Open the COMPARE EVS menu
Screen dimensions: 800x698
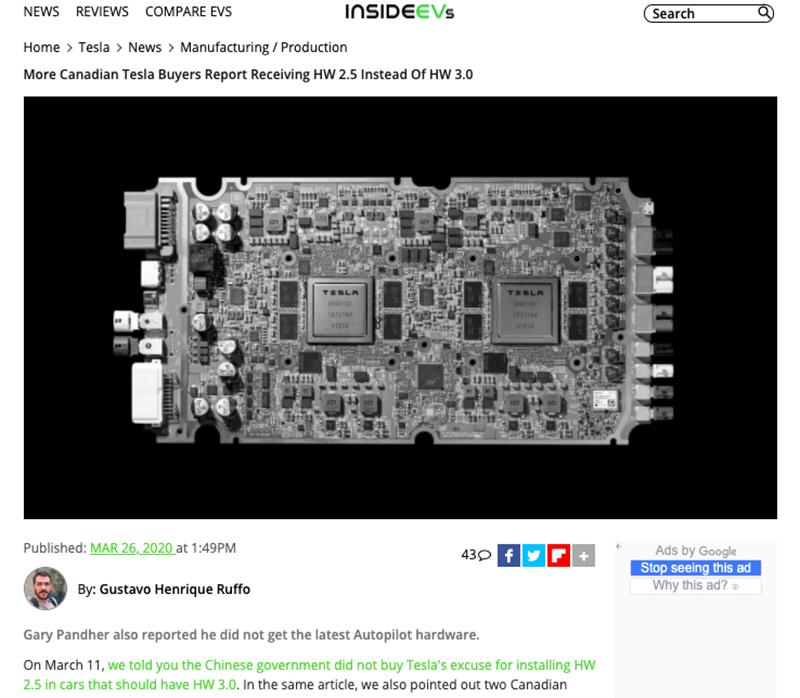(x=188, y=11)
